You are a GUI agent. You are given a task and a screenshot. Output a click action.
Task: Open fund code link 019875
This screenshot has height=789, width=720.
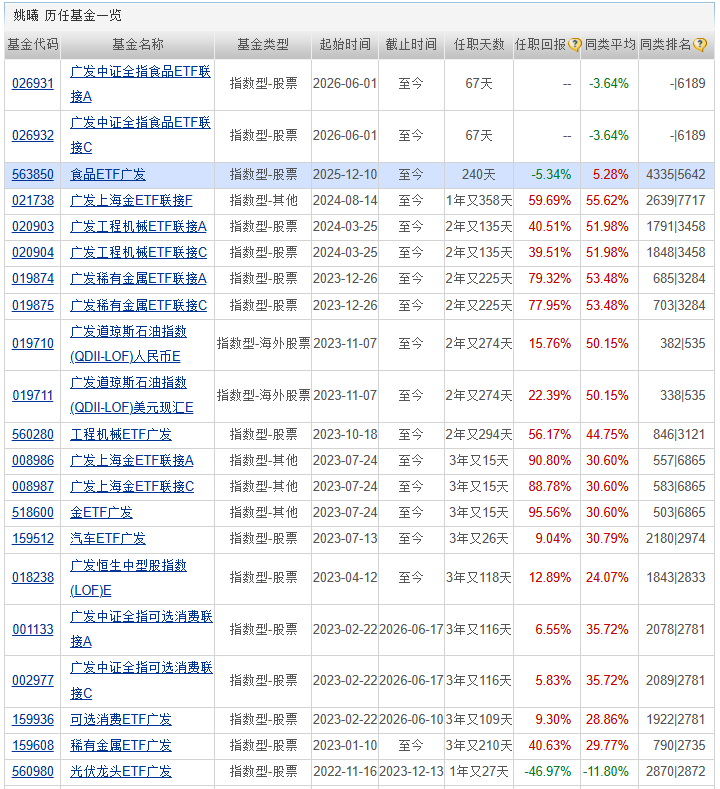click(33, 305)
